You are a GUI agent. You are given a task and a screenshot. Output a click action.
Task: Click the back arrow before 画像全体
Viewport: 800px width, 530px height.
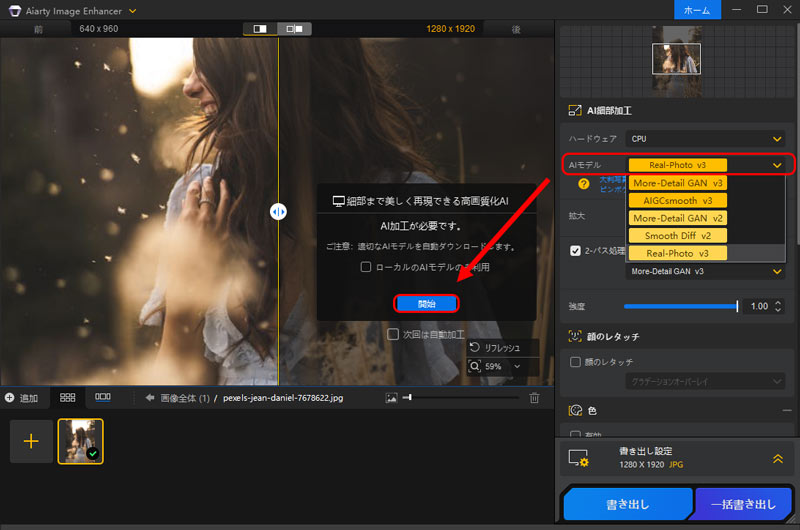149,397
